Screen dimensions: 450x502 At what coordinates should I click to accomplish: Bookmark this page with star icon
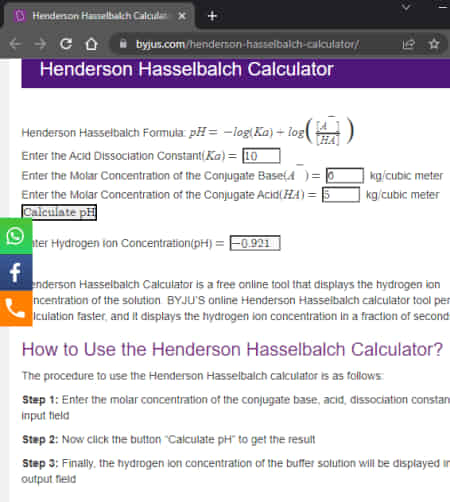[x=434, y=44]
